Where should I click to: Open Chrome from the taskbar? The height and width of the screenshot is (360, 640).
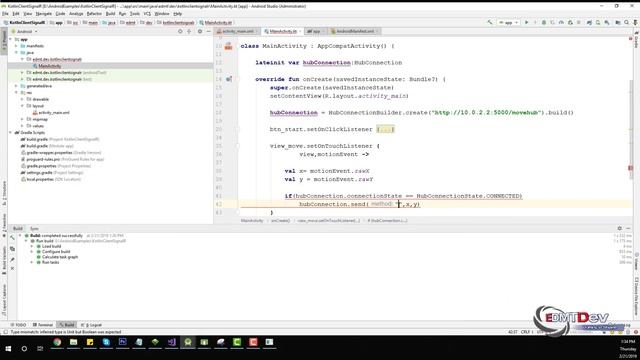[x=57, y=342]
